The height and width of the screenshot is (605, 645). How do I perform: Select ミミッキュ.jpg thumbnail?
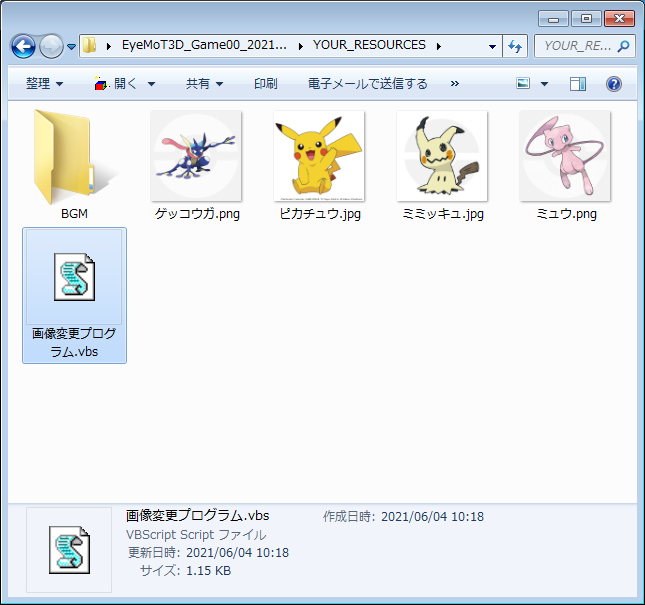click(x=442, y=156)
